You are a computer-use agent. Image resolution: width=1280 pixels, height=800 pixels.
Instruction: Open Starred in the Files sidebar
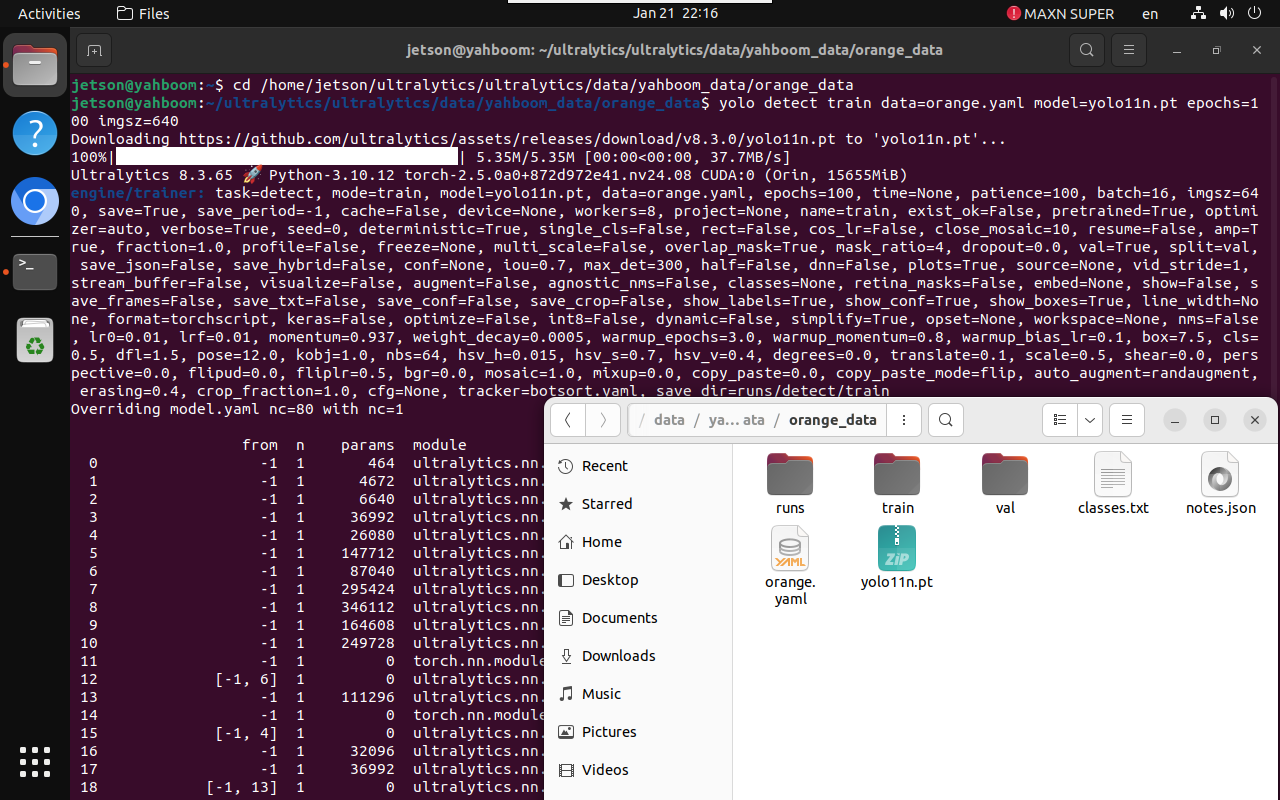(638, 504)
